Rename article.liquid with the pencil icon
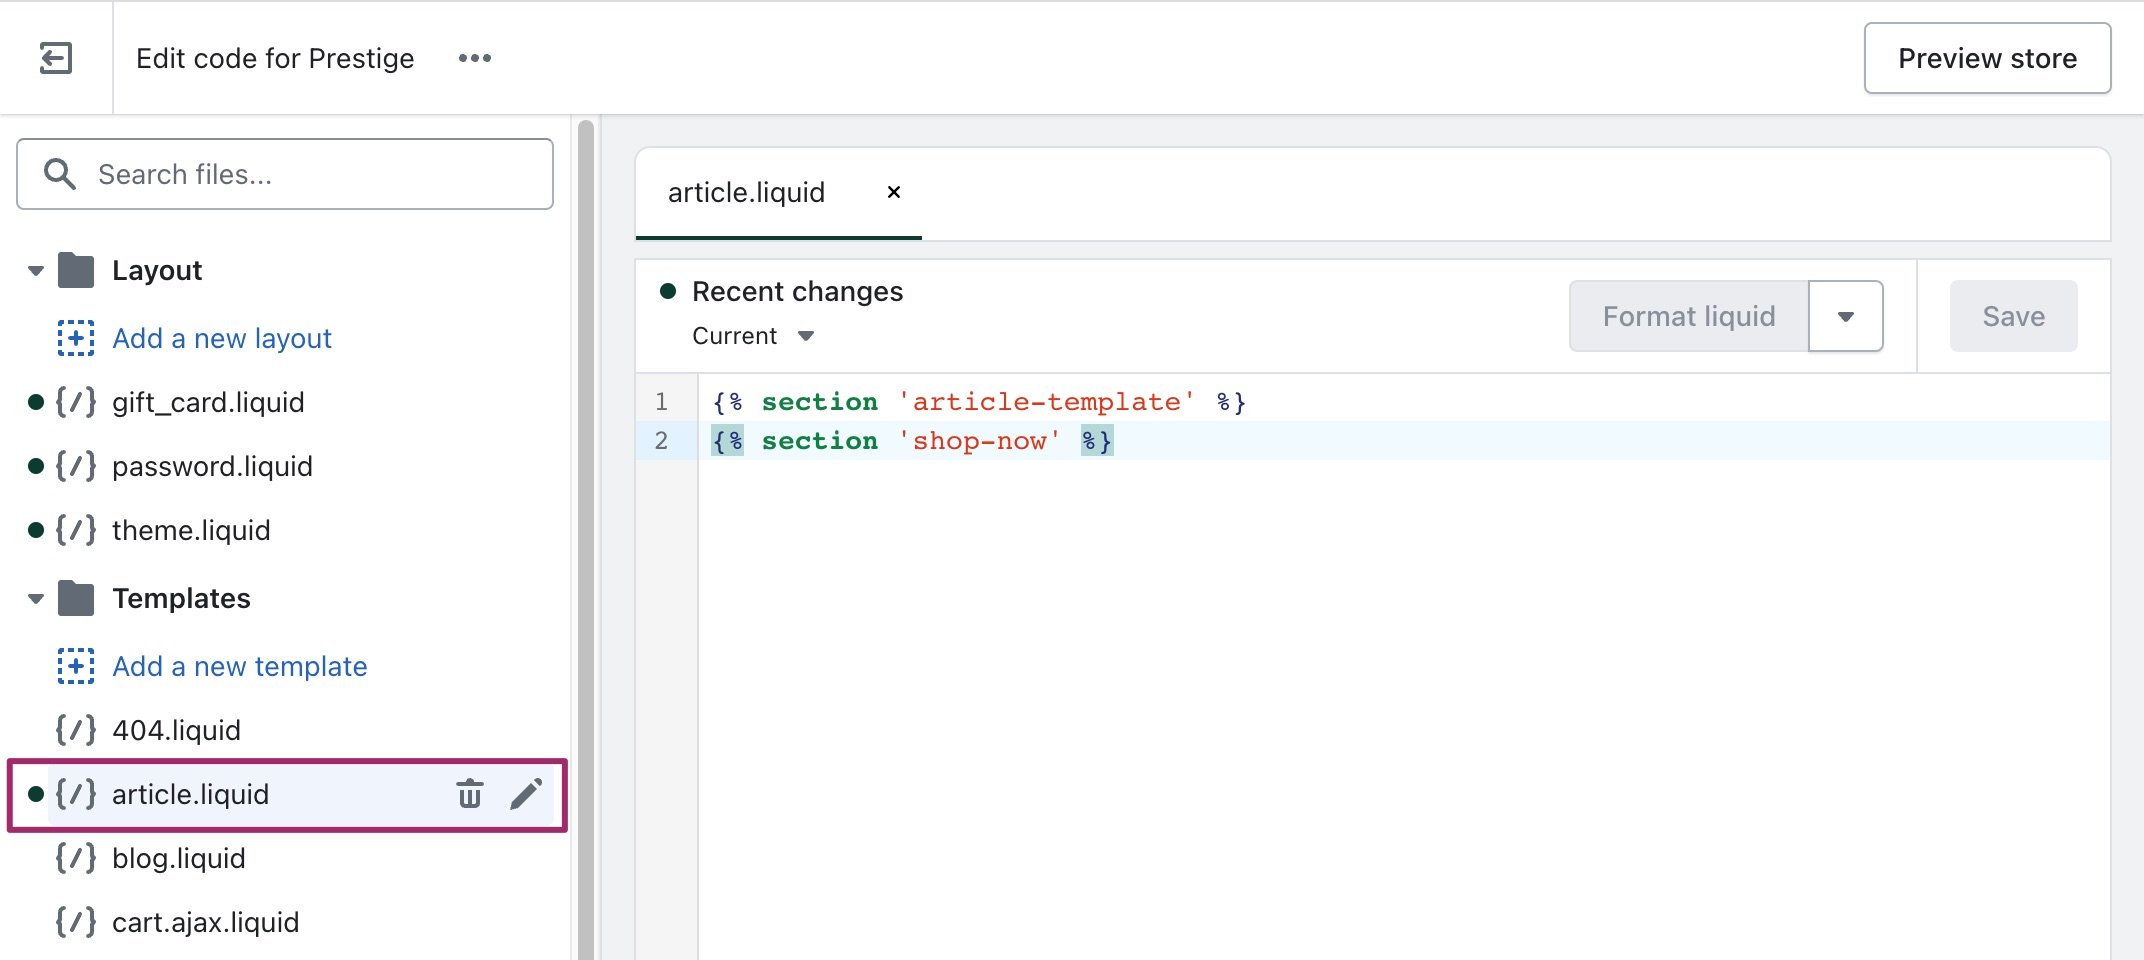 coord(526,794)
